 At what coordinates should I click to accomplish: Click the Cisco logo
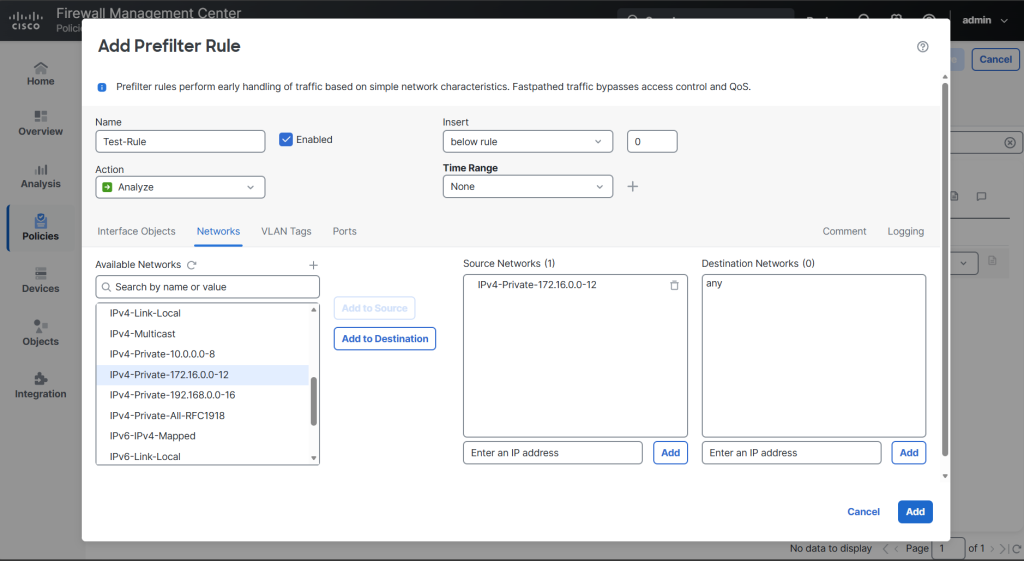[x=25, y=20]
